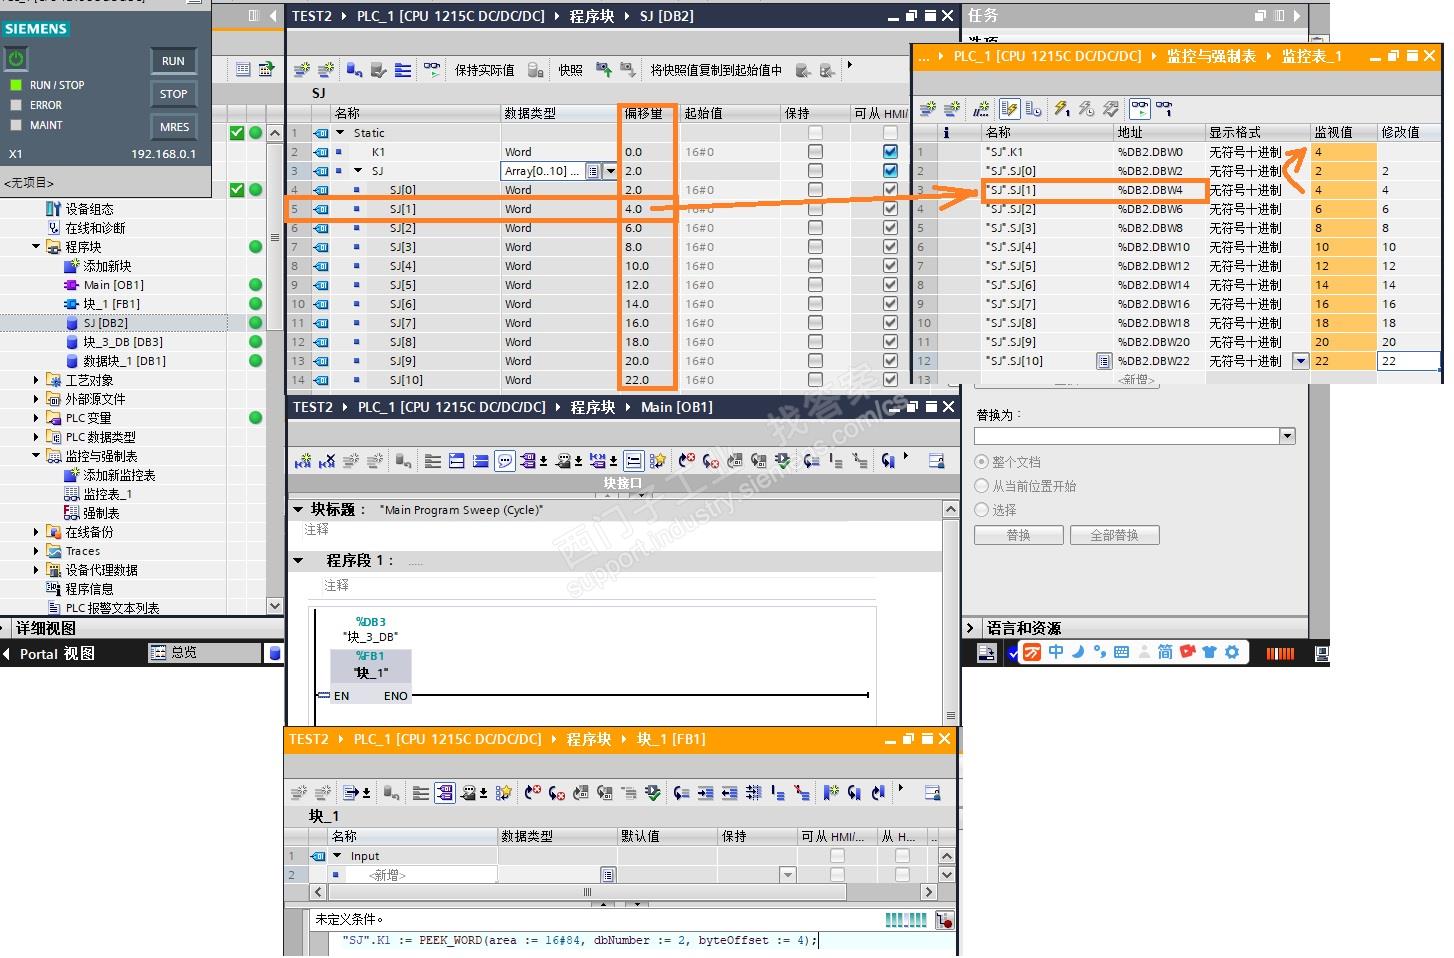Viewport: 1454px width, 958px height.
Task: Click the MRES button on the CPU panel
Action: point(173,127)
